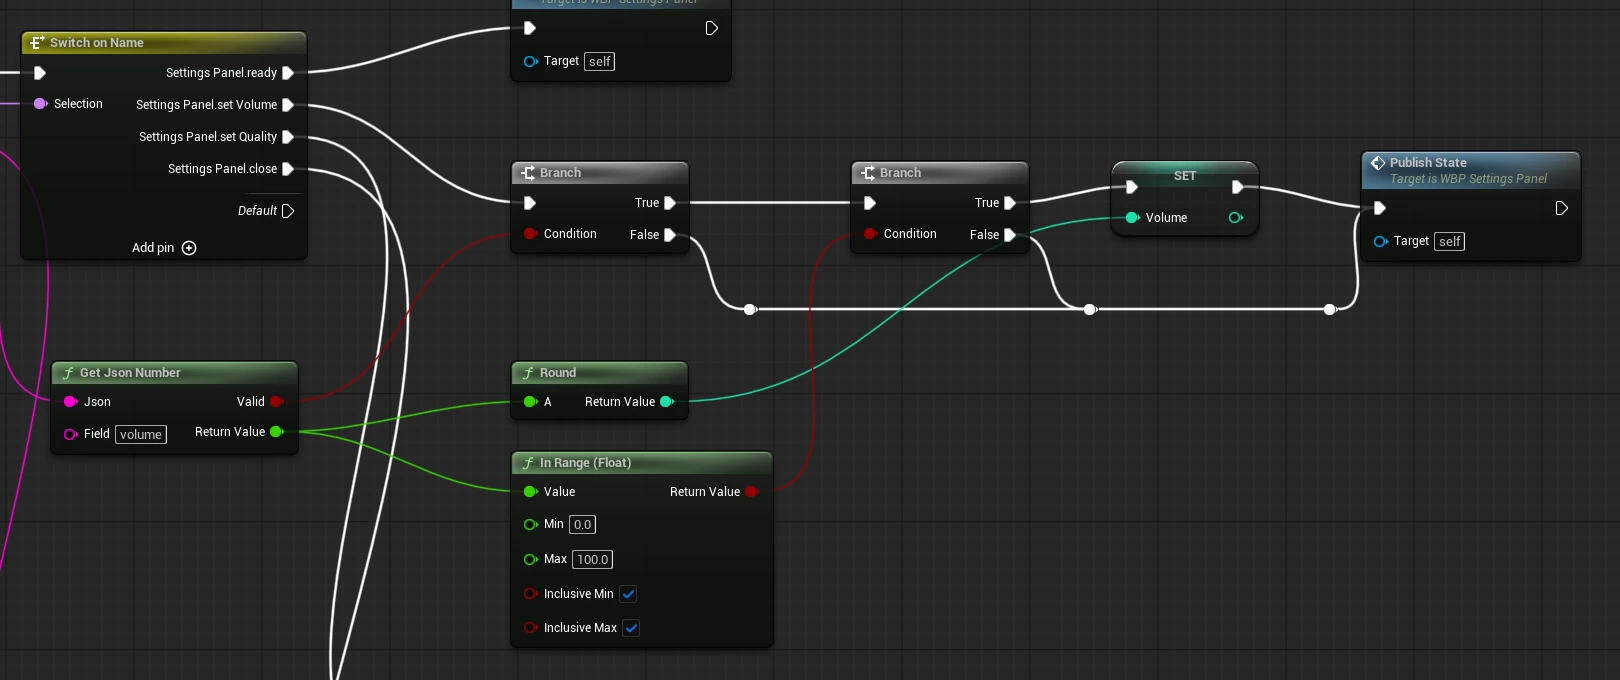Screen dimensions: 1620x680
Task: Select the Target pin on Publish State
Action: (1381, 242)
